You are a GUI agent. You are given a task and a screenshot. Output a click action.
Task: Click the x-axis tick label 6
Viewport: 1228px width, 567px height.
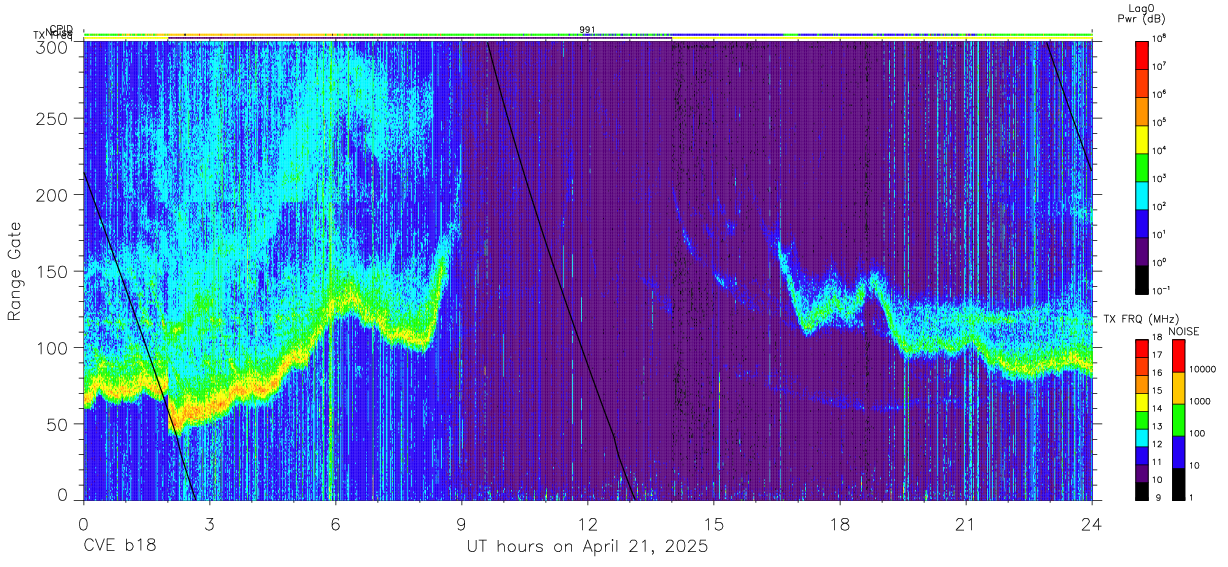pyautogui.click(x=336, y=524)
